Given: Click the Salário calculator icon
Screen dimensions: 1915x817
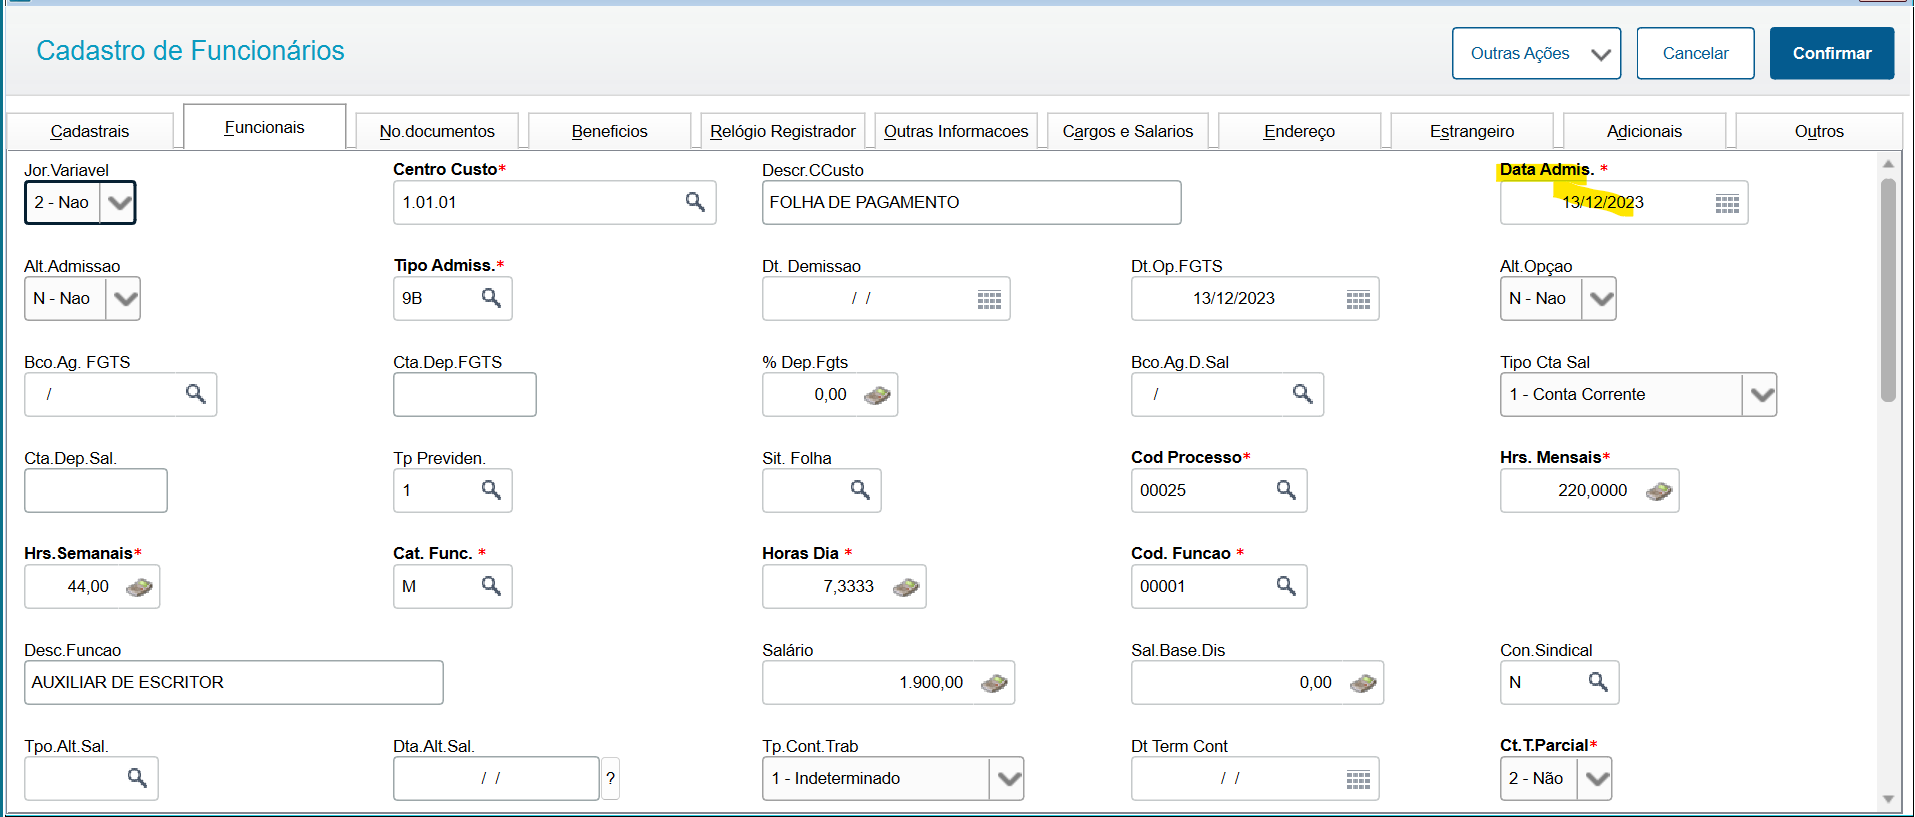Looking at the screenshot, I should (994, 683).
